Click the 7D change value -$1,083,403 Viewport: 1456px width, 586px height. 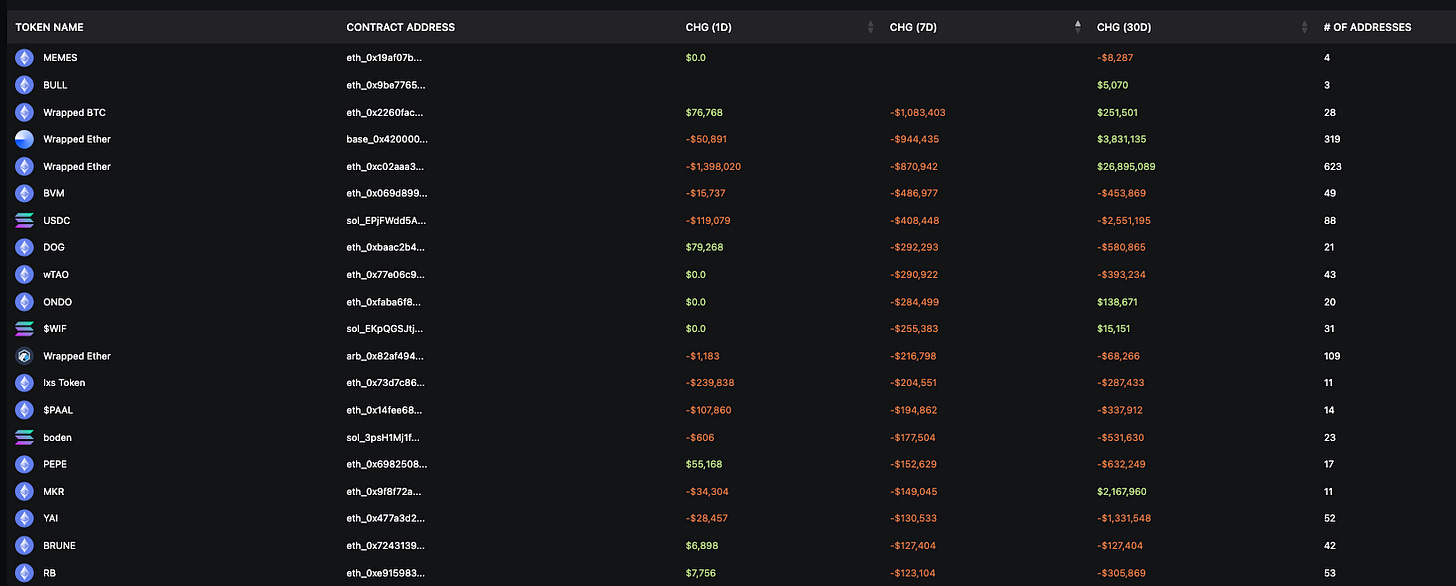click(x=917, y=113)
